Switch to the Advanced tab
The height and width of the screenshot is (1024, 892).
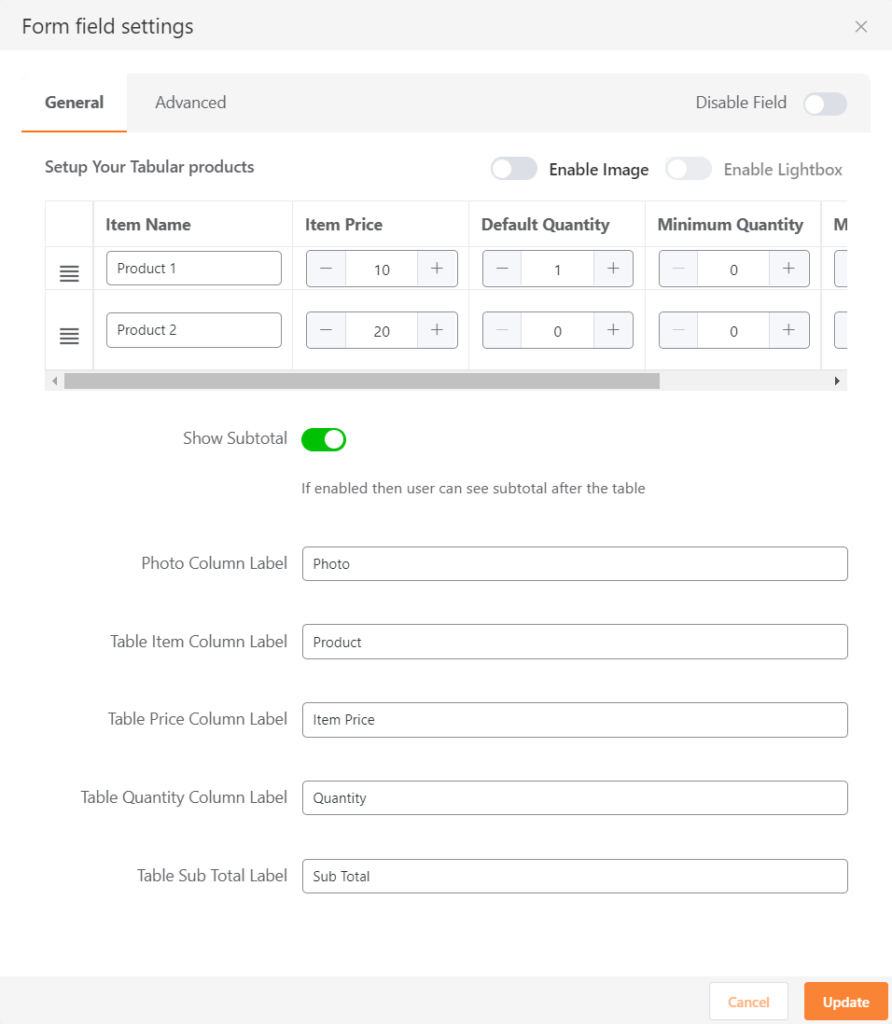tap(190, 102)
